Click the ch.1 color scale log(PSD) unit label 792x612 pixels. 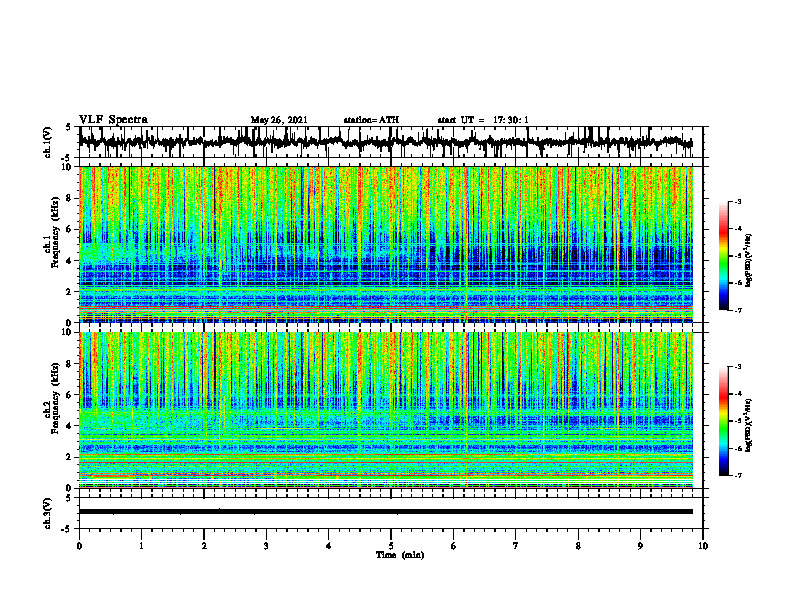click(749, 261)
